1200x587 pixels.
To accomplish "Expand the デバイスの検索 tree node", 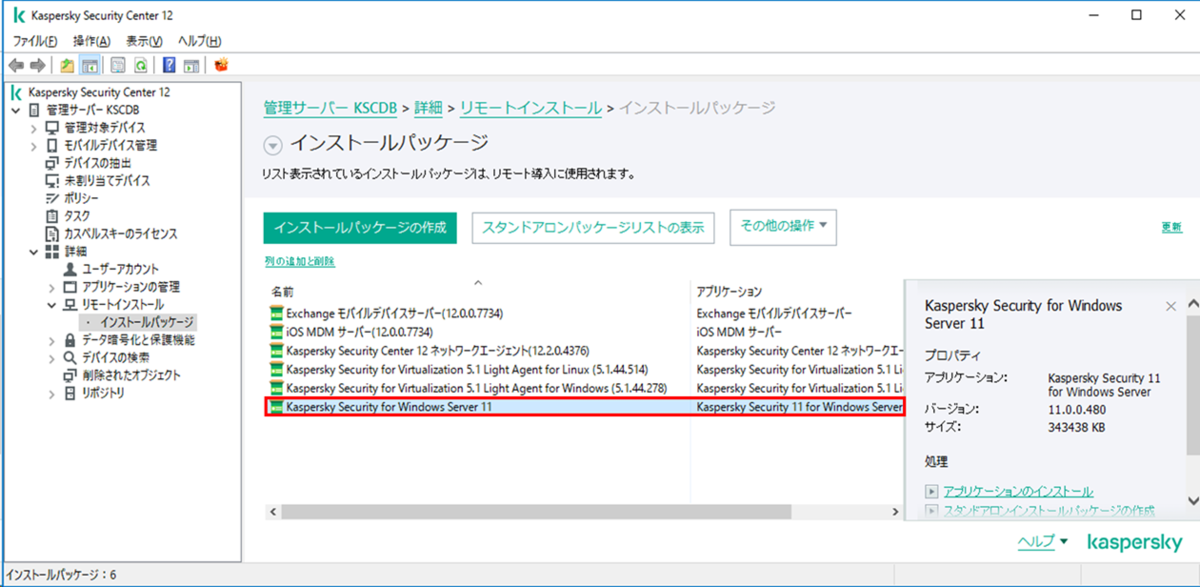I will click(x=51, y=358).
